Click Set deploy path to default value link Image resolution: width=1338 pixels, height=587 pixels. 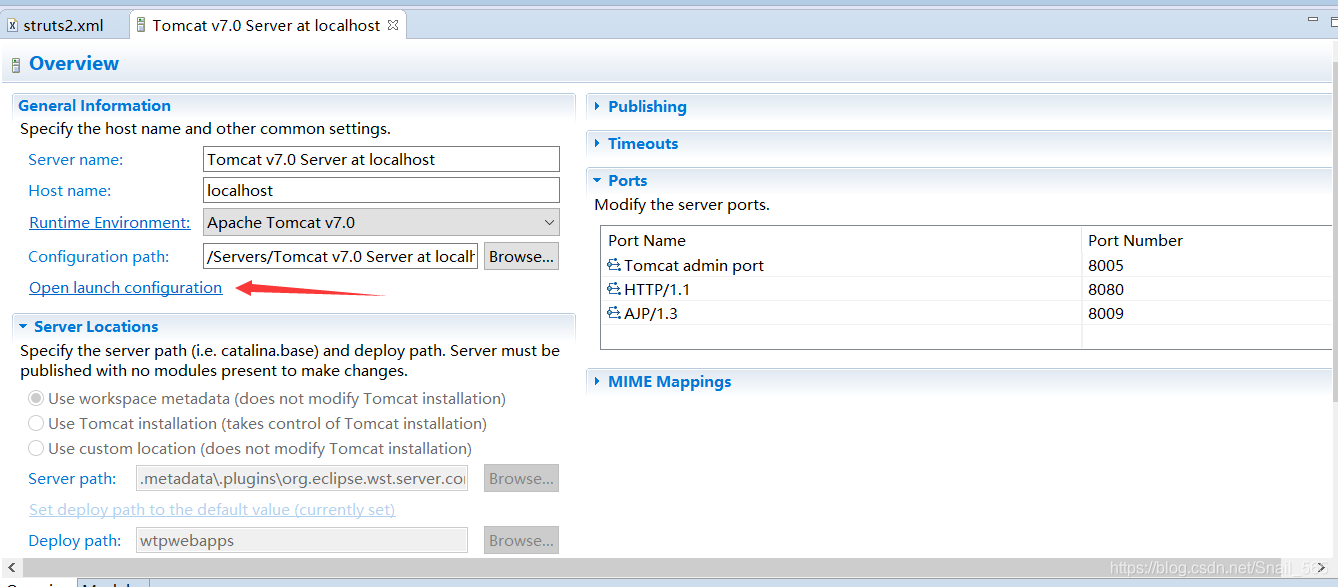(212, 509)
